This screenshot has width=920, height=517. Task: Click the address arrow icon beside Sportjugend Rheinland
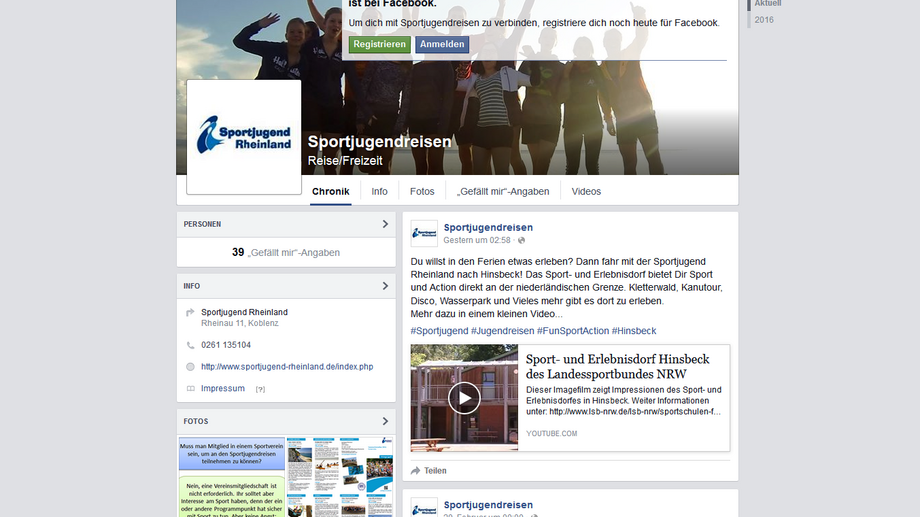coord(190,313)
